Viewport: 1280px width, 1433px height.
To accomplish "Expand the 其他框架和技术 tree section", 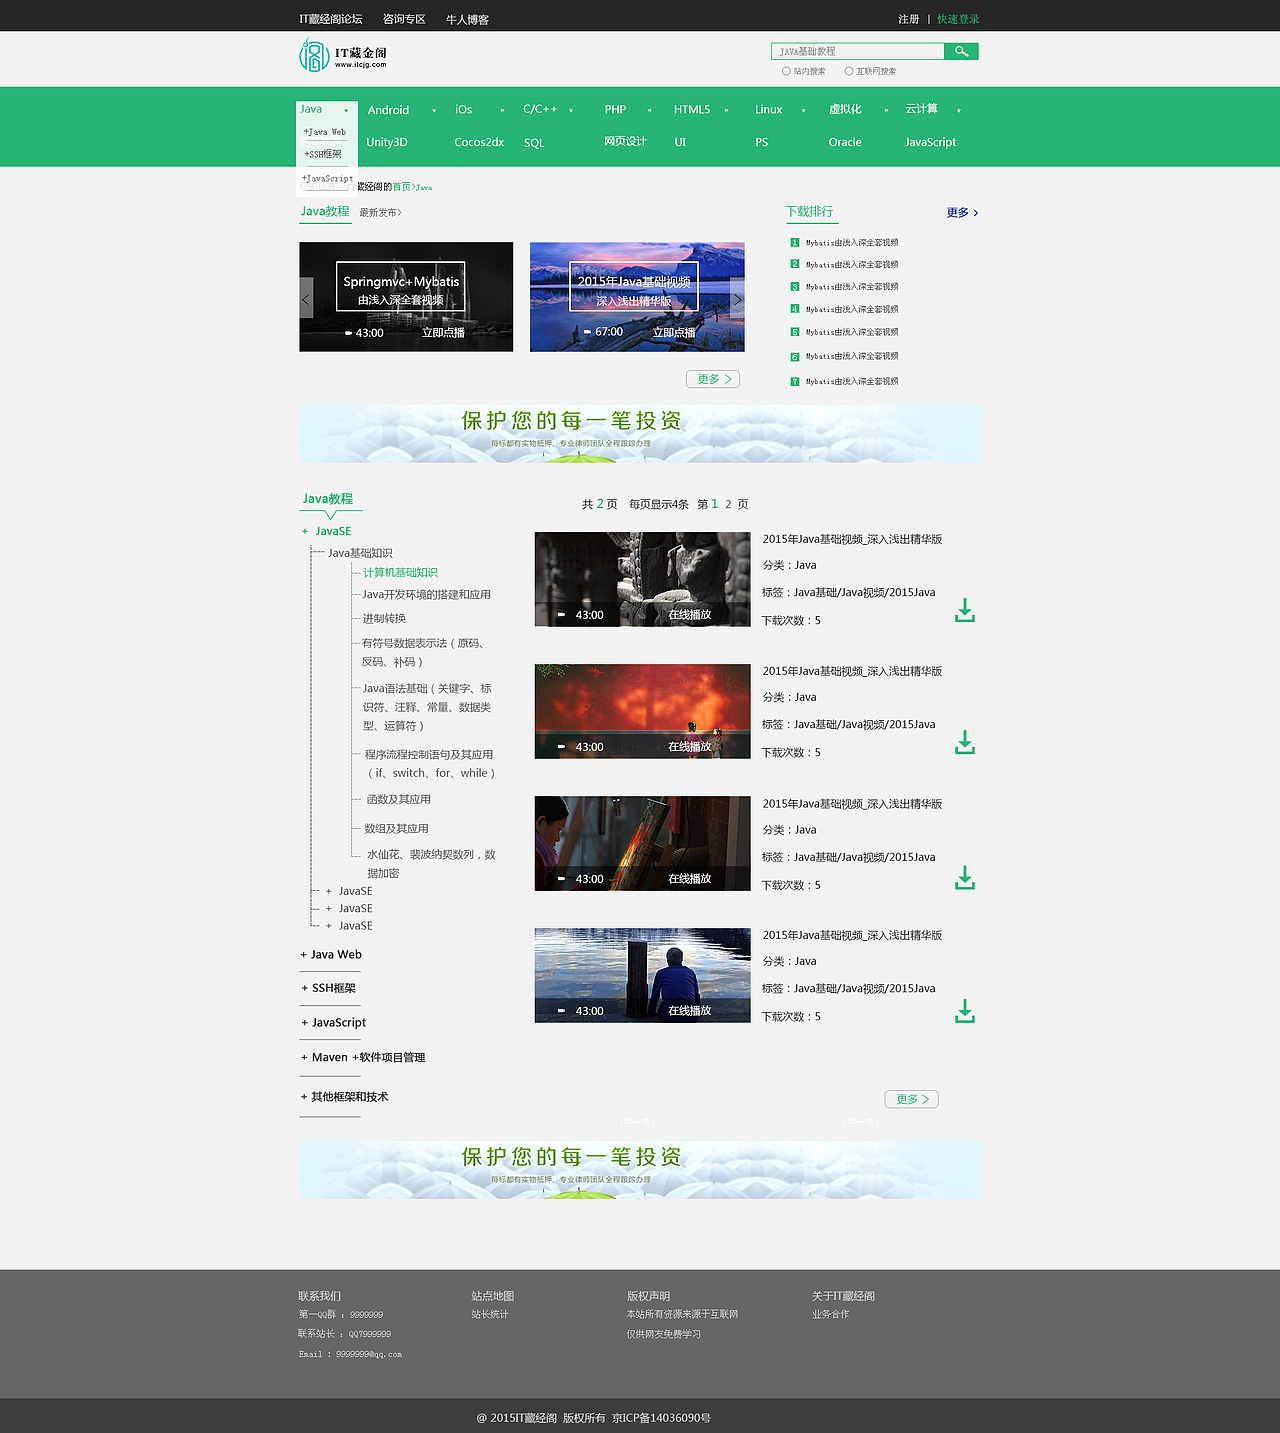I will pyautogui.click(x=344, y=1096).
